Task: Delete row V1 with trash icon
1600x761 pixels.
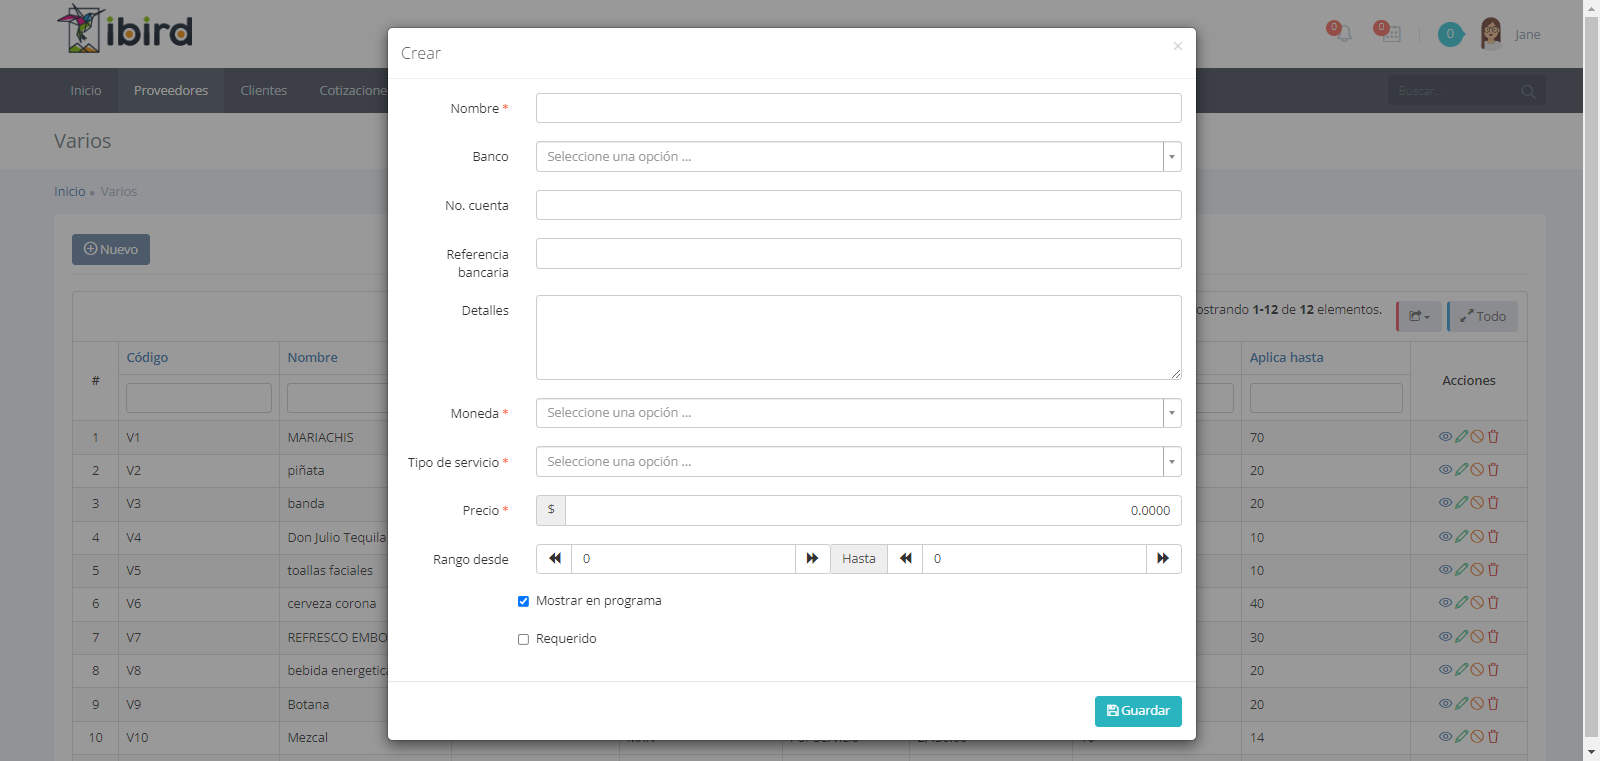Action: [x=1493, y=437]
